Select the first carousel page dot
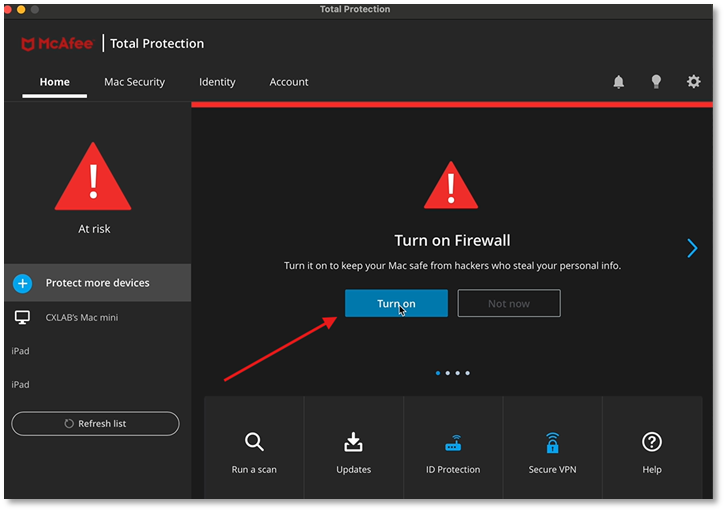Viewport: 726px width, 512px height. (438, 373)
